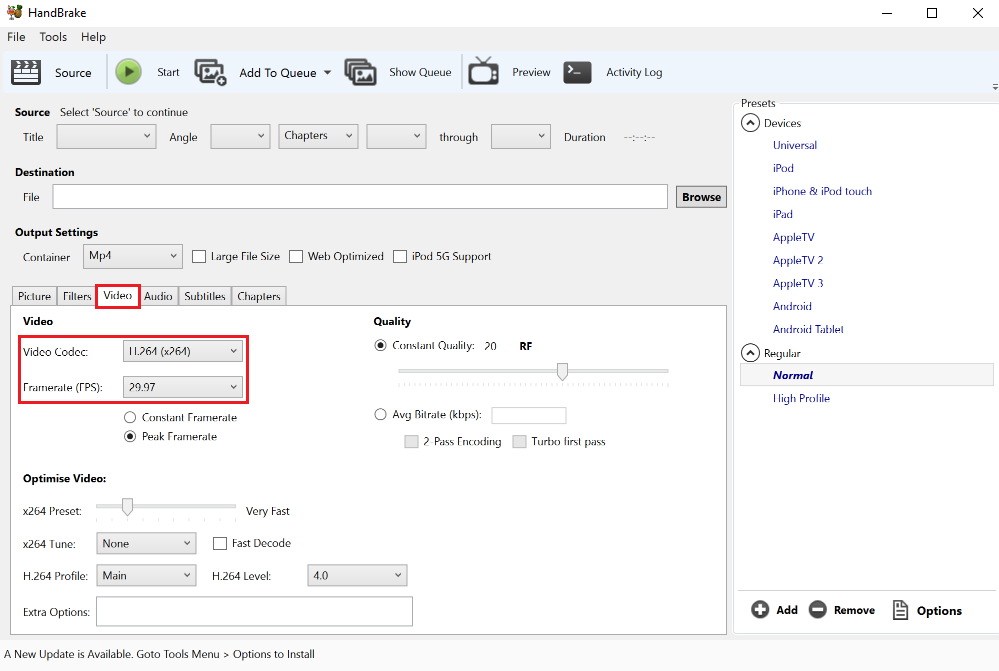
Task: Switch to the Picture tab
Action: [34, 296]
